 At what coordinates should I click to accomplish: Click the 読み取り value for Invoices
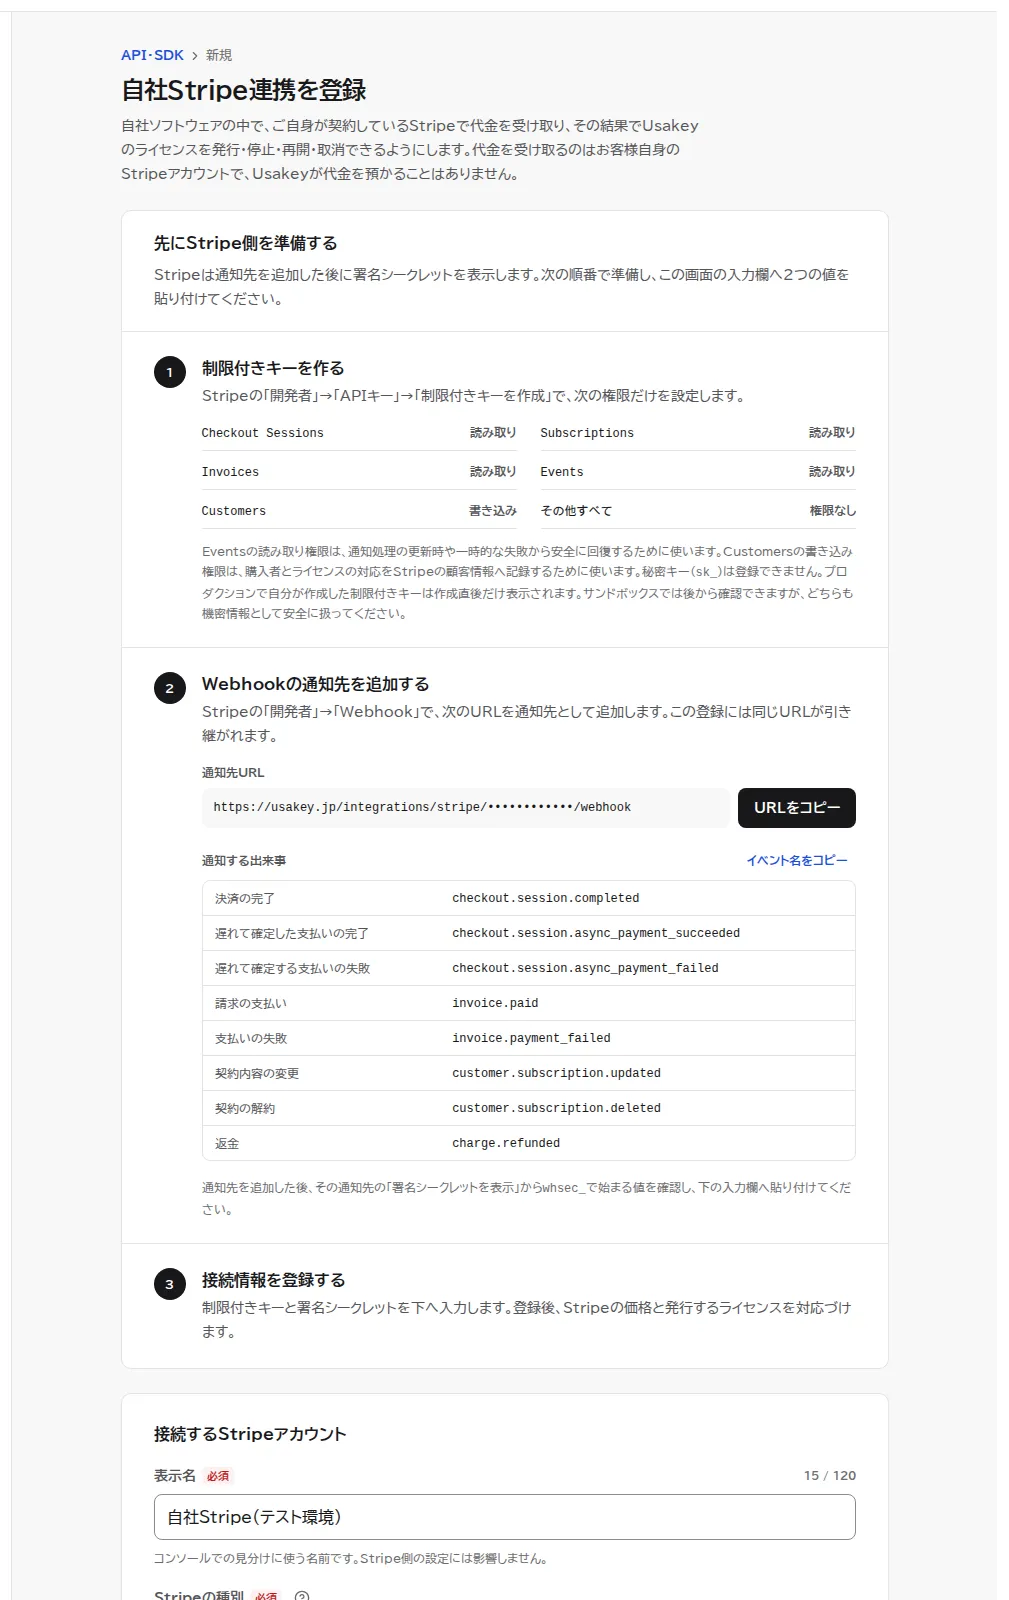[493, 472]
